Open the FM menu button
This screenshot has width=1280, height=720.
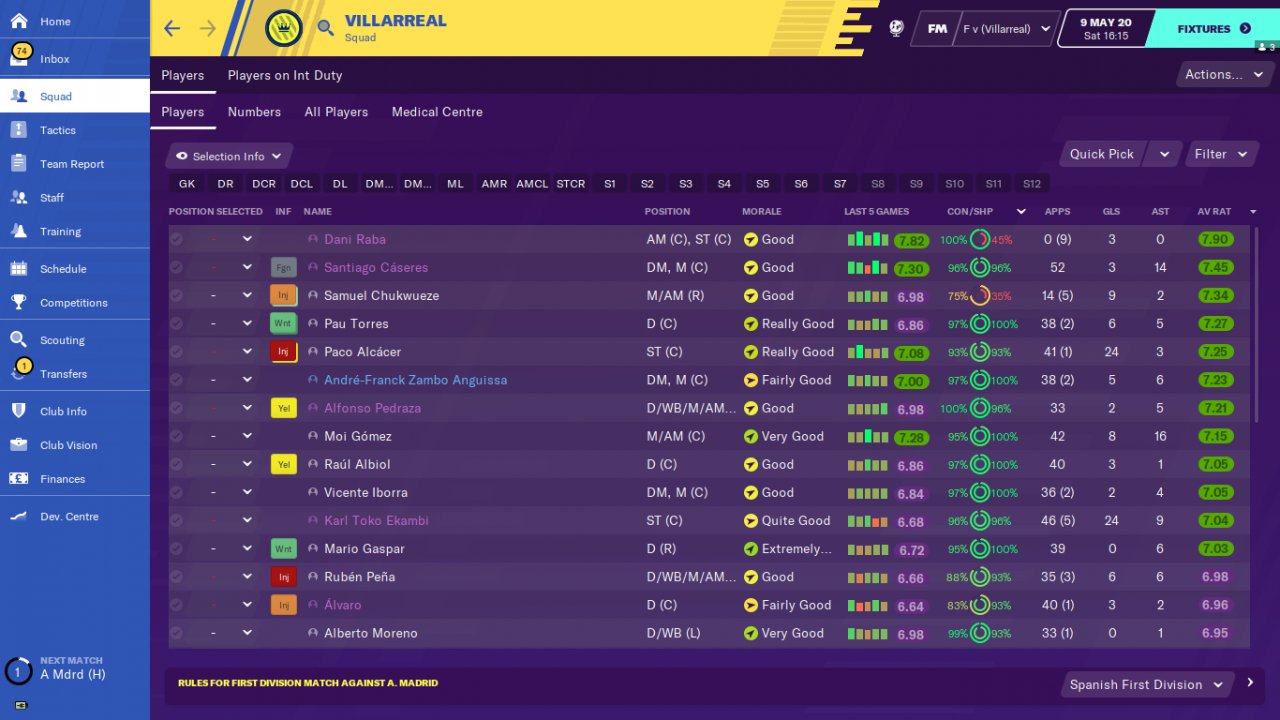(x=936, y=29)
